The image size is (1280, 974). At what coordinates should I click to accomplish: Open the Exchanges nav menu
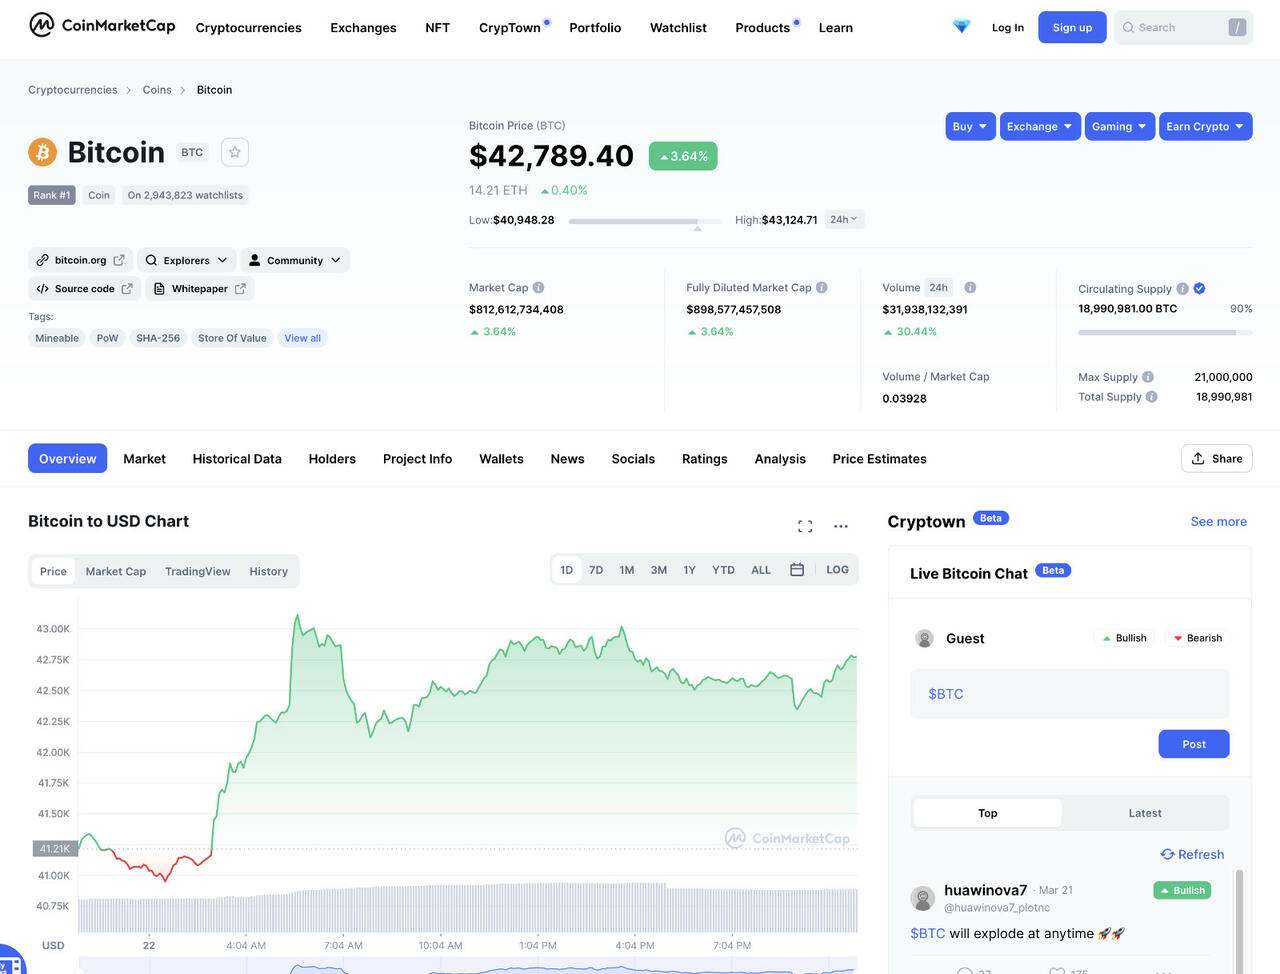pyautogui.click(x=363, y=28)
